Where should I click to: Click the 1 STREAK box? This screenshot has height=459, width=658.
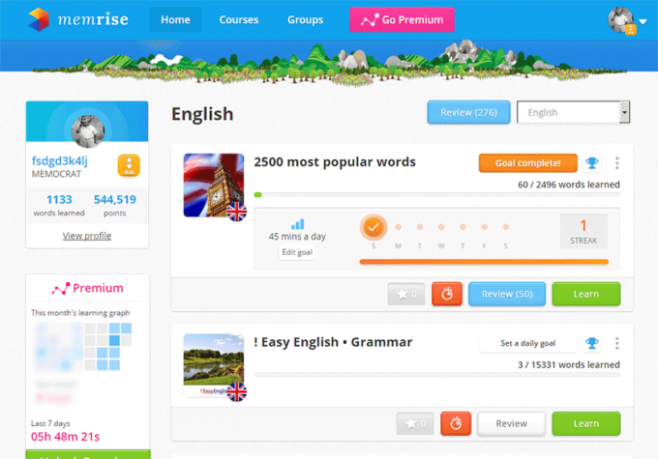(583, 231)
